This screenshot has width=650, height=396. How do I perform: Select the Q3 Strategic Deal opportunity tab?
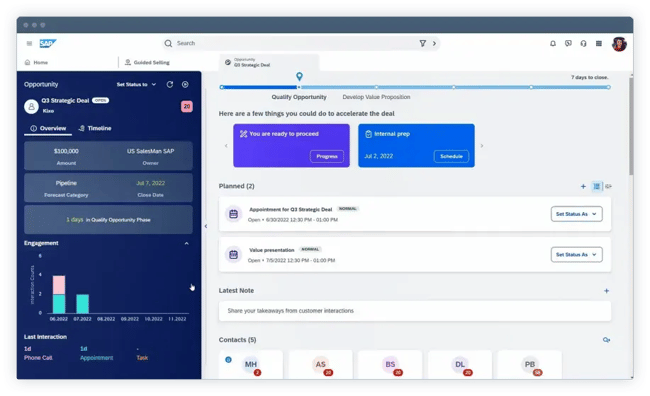pyautogui.click(x=269, y=62)
